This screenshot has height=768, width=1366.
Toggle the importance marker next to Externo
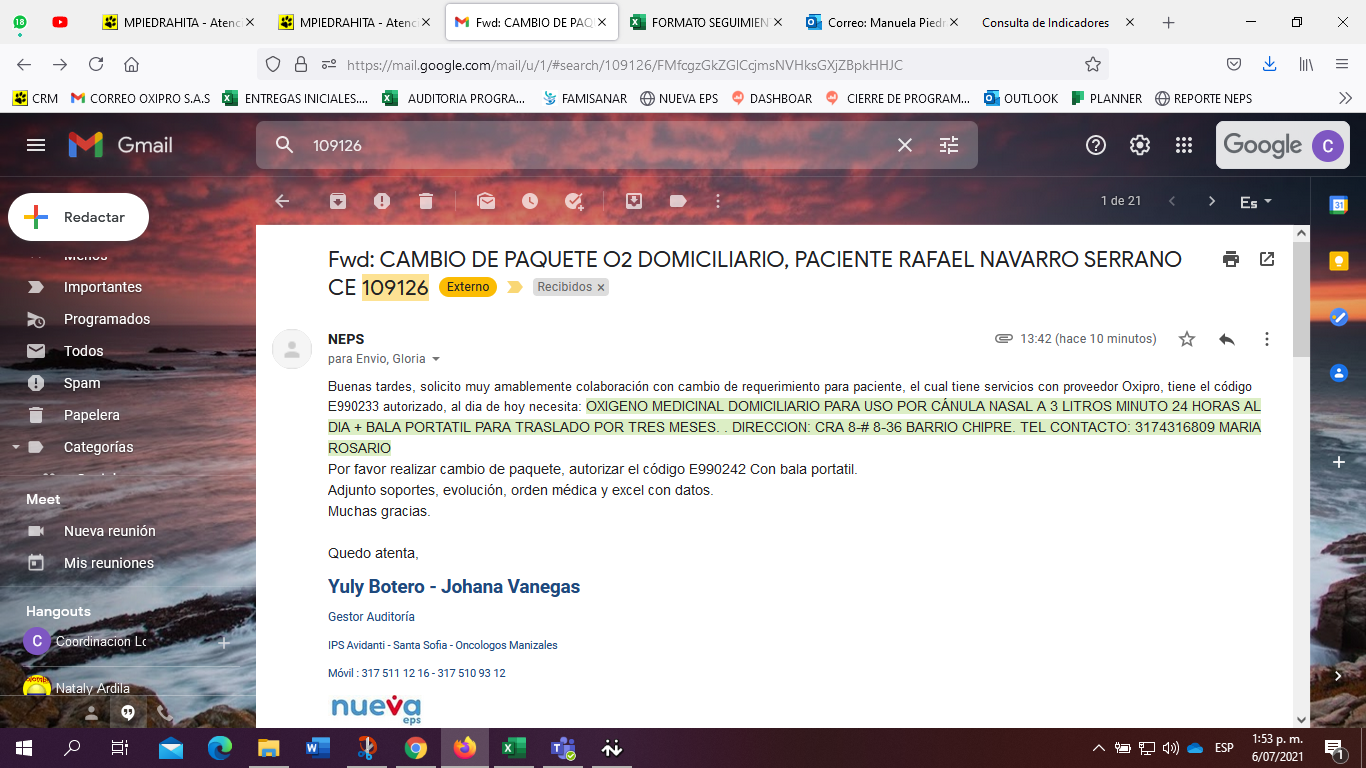515,287
